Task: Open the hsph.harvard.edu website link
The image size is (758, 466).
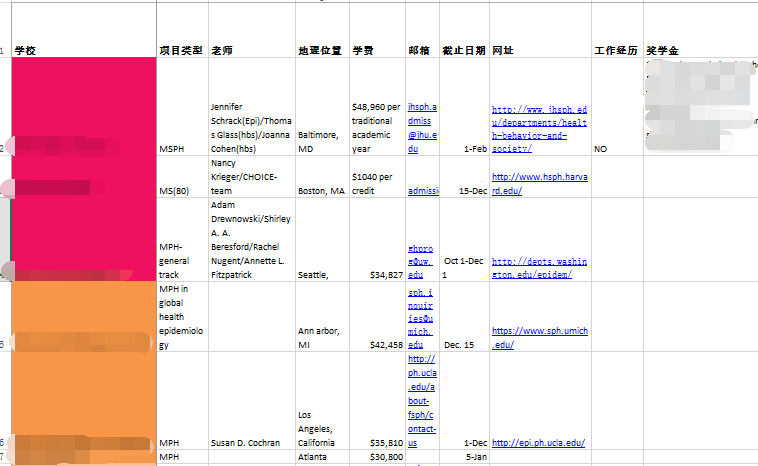Action: click(539, 184)
